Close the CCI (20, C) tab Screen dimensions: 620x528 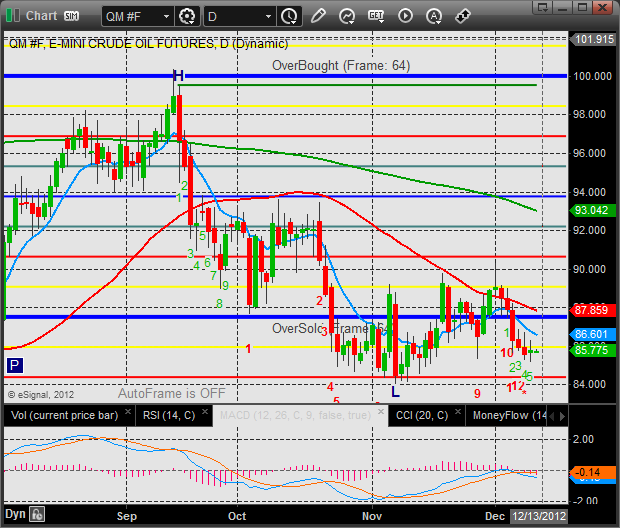458,411
